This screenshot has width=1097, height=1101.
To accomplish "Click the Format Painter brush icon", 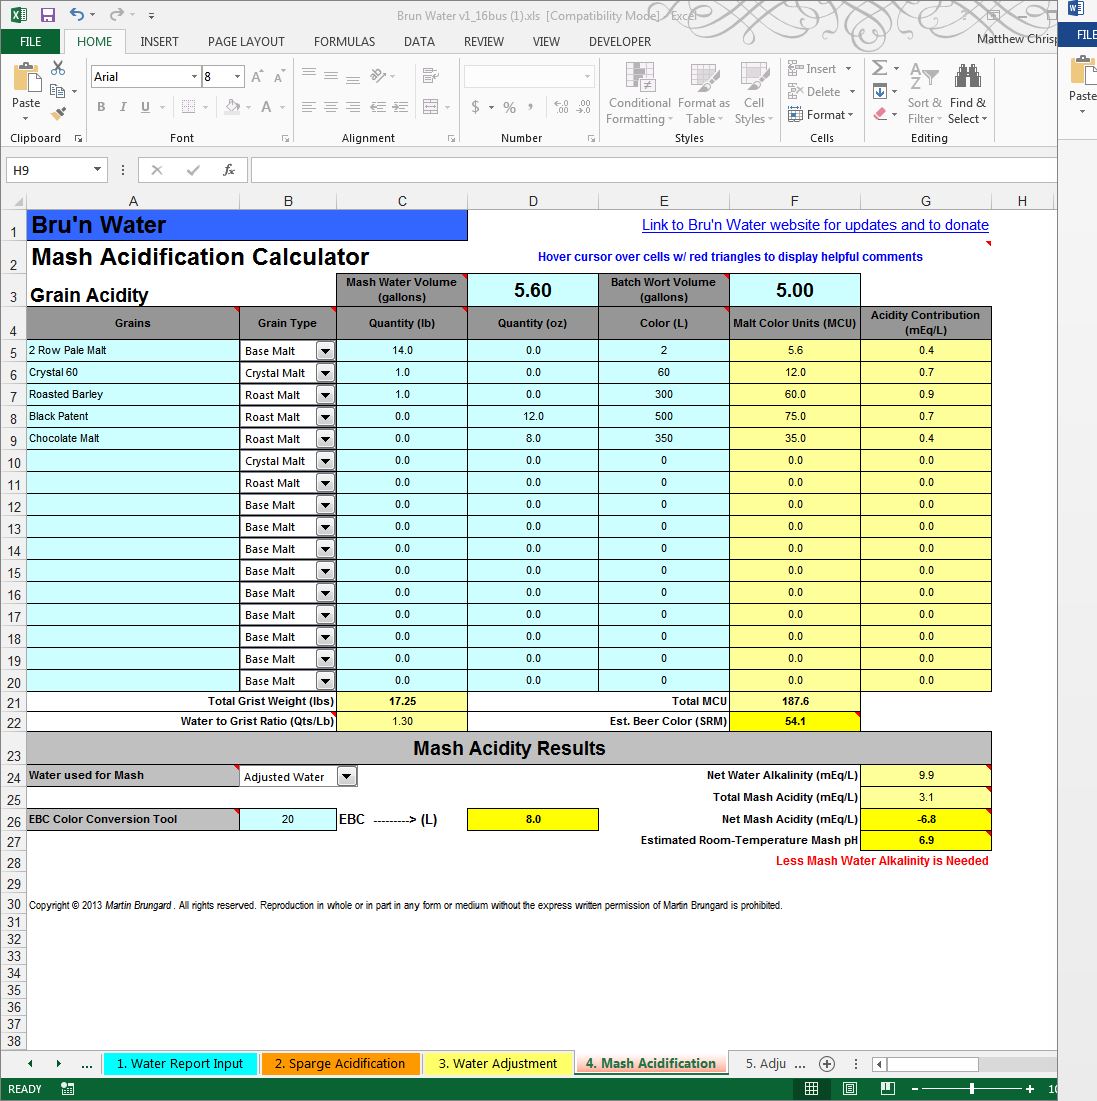I will [x=58, y=114].
